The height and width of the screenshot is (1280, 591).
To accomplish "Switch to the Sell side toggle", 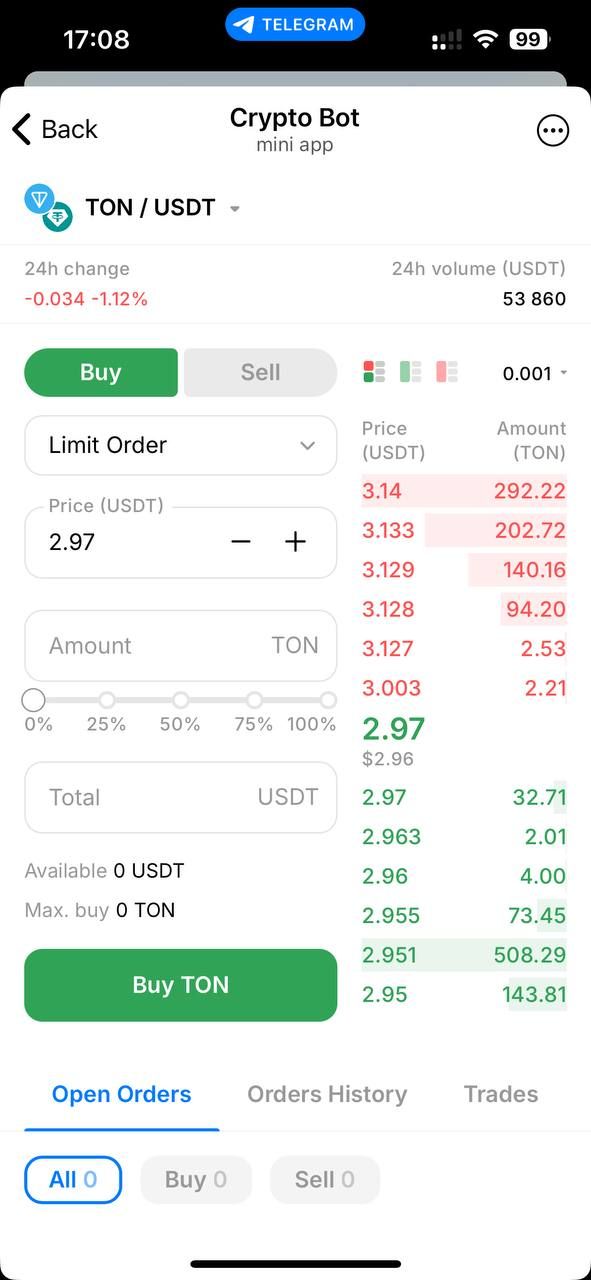I will (260, 372).
